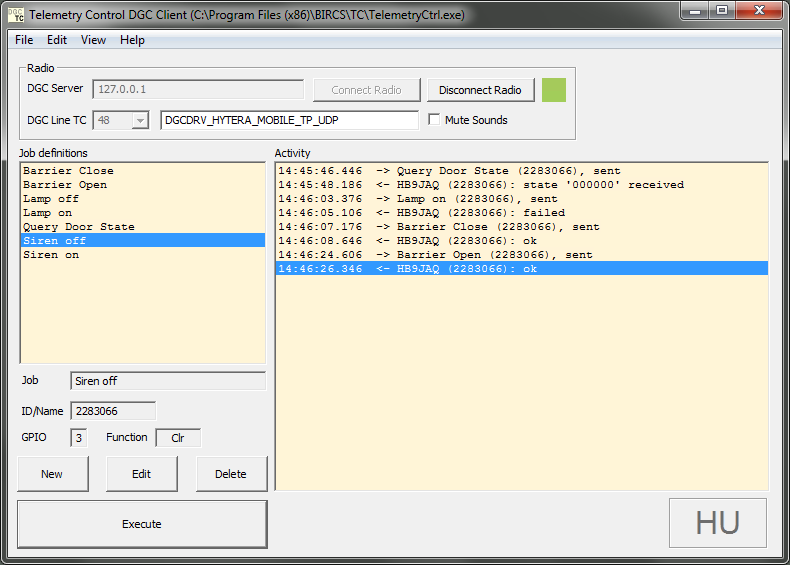The height and width of the screenshot is (565, 790).
Task: Click the Edit job button
Action: click(x=142, y=474)
